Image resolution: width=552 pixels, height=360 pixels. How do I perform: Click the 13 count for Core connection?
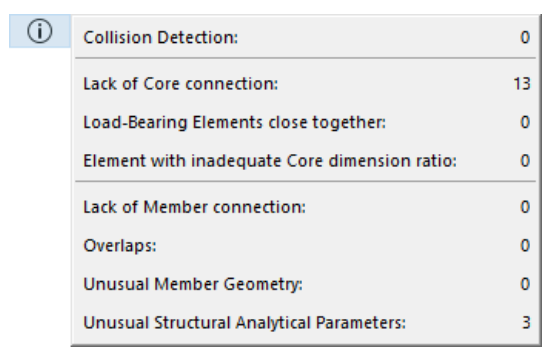tap(522, 84)
